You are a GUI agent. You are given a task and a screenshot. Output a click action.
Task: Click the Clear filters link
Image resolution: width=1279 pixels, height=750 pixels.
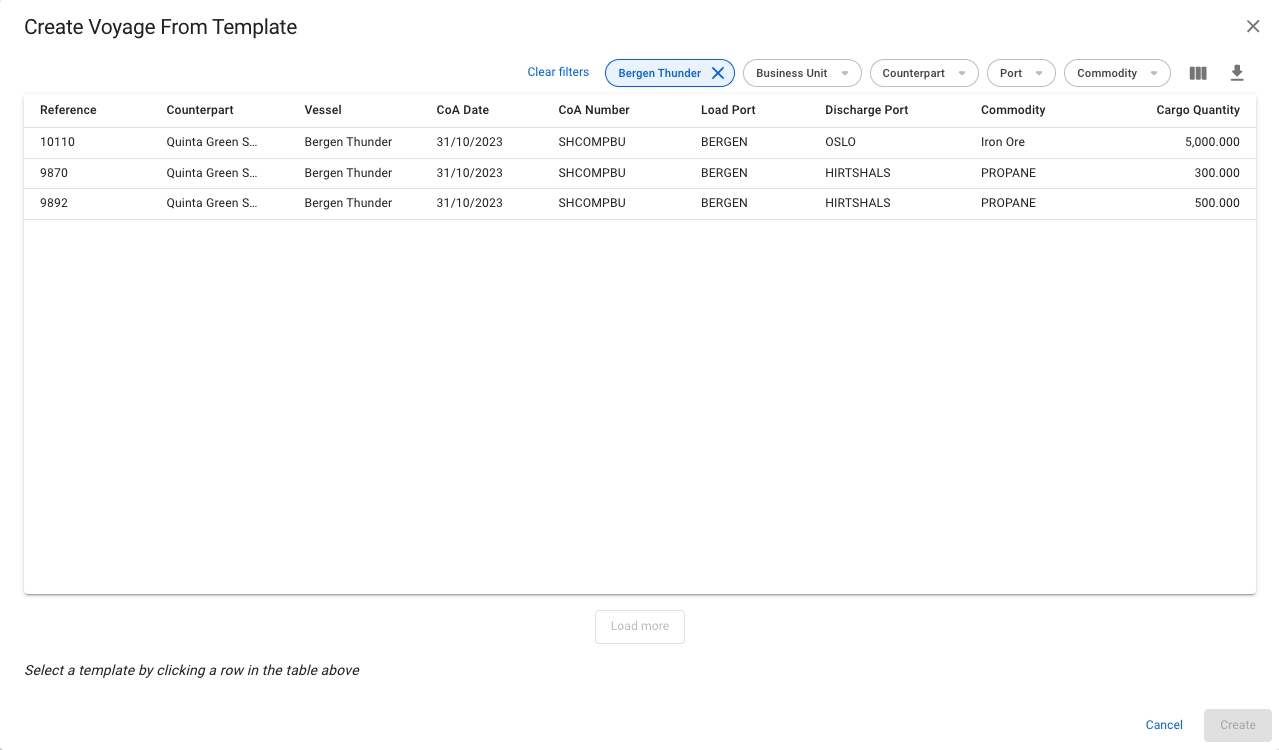[558, 72]
